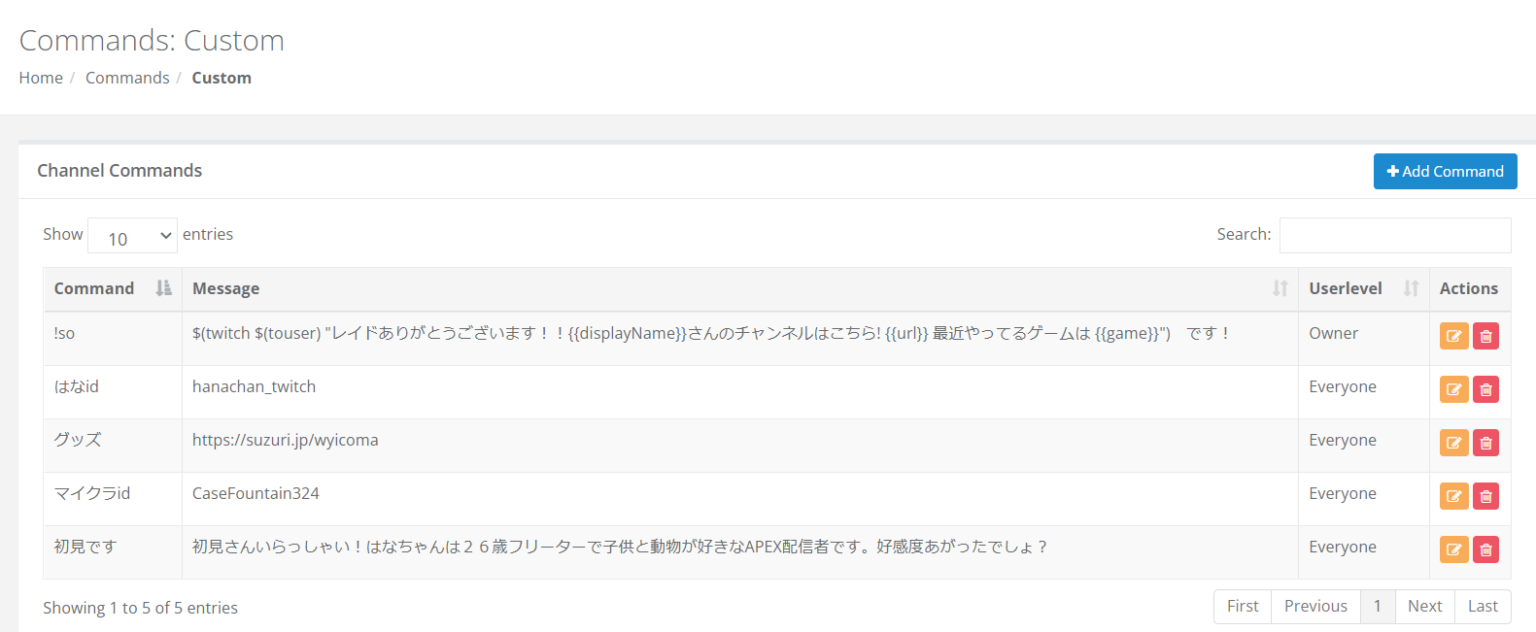Click the Add Command button
Screen dimensions: 1536x632
(x=1445, y=171)
